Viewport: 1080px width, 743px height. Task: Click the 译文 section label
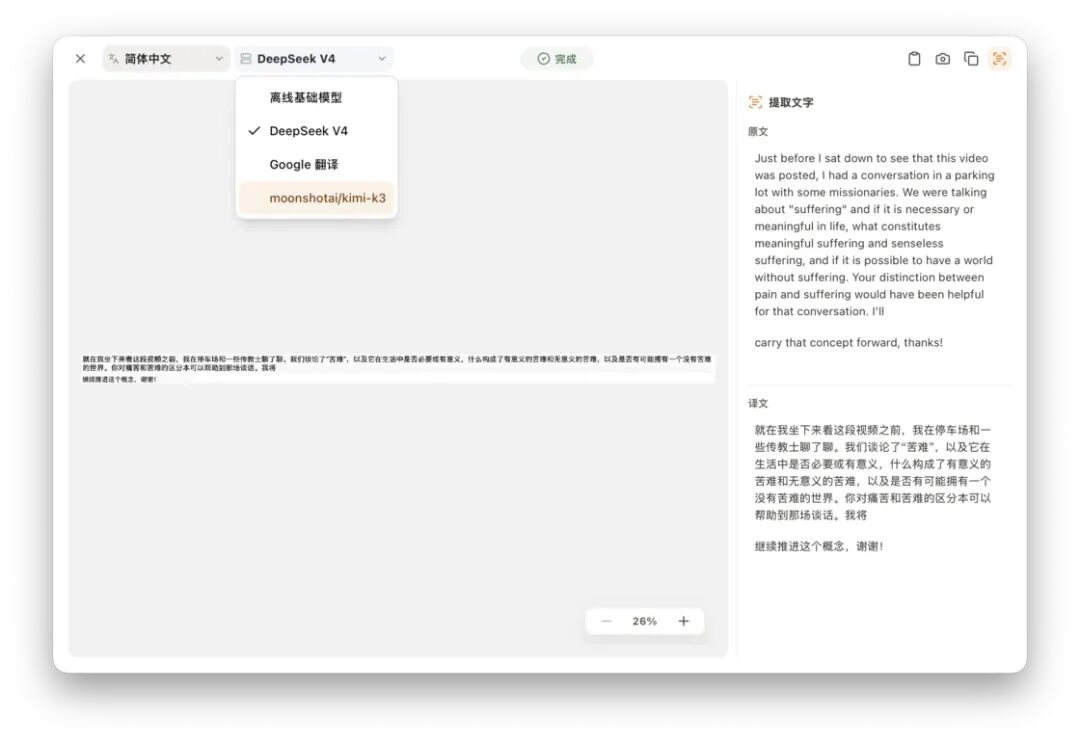coord(758,404)
